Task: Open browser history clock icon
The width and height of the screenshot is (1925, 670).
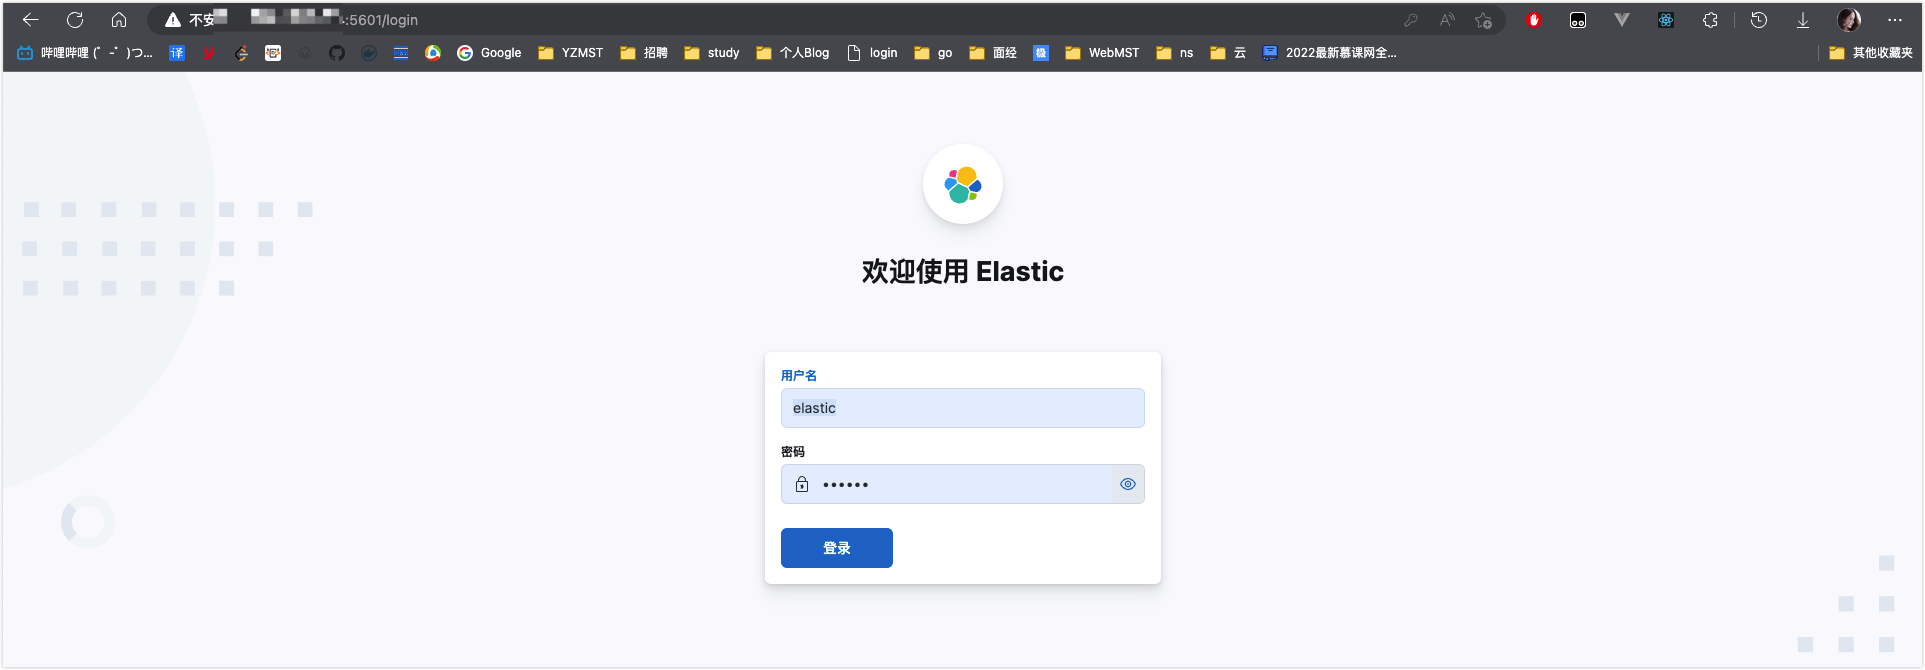Action: pyautogui.click(x=1759, y=20)
